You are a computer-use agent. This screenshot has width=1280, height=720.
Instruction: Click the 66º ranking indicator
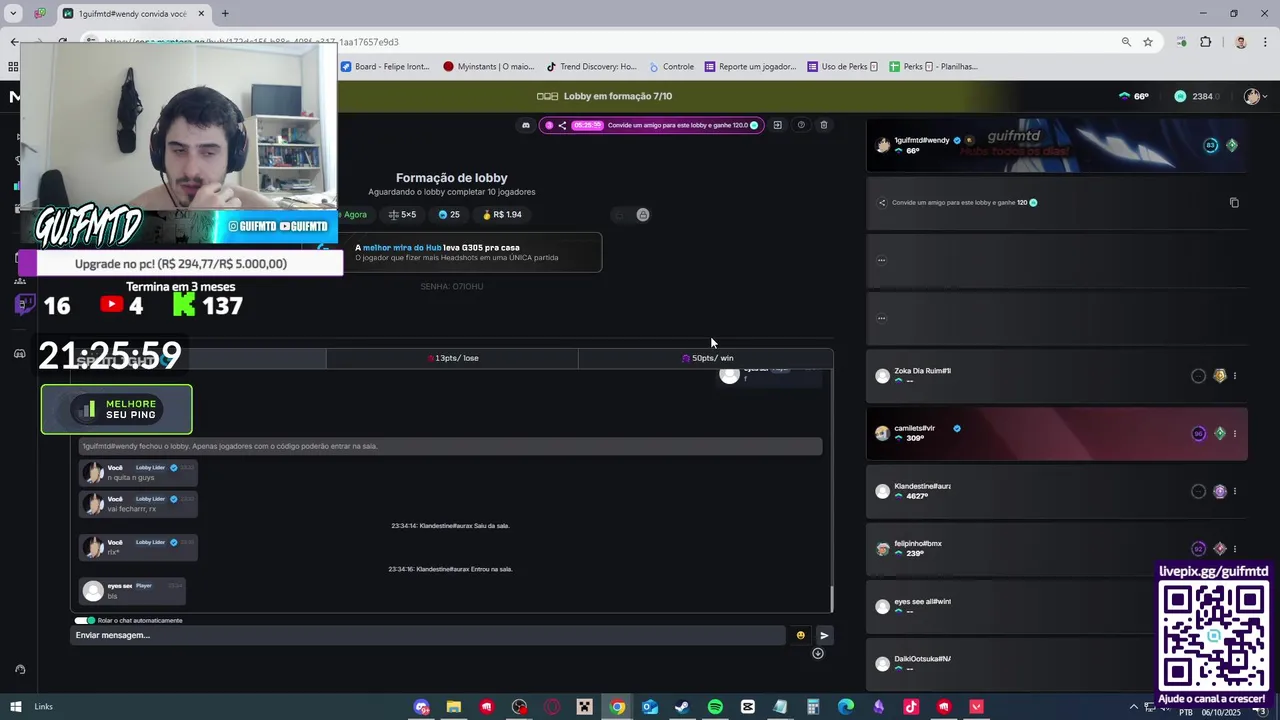pyautogui.click(x=1134, y=96)
